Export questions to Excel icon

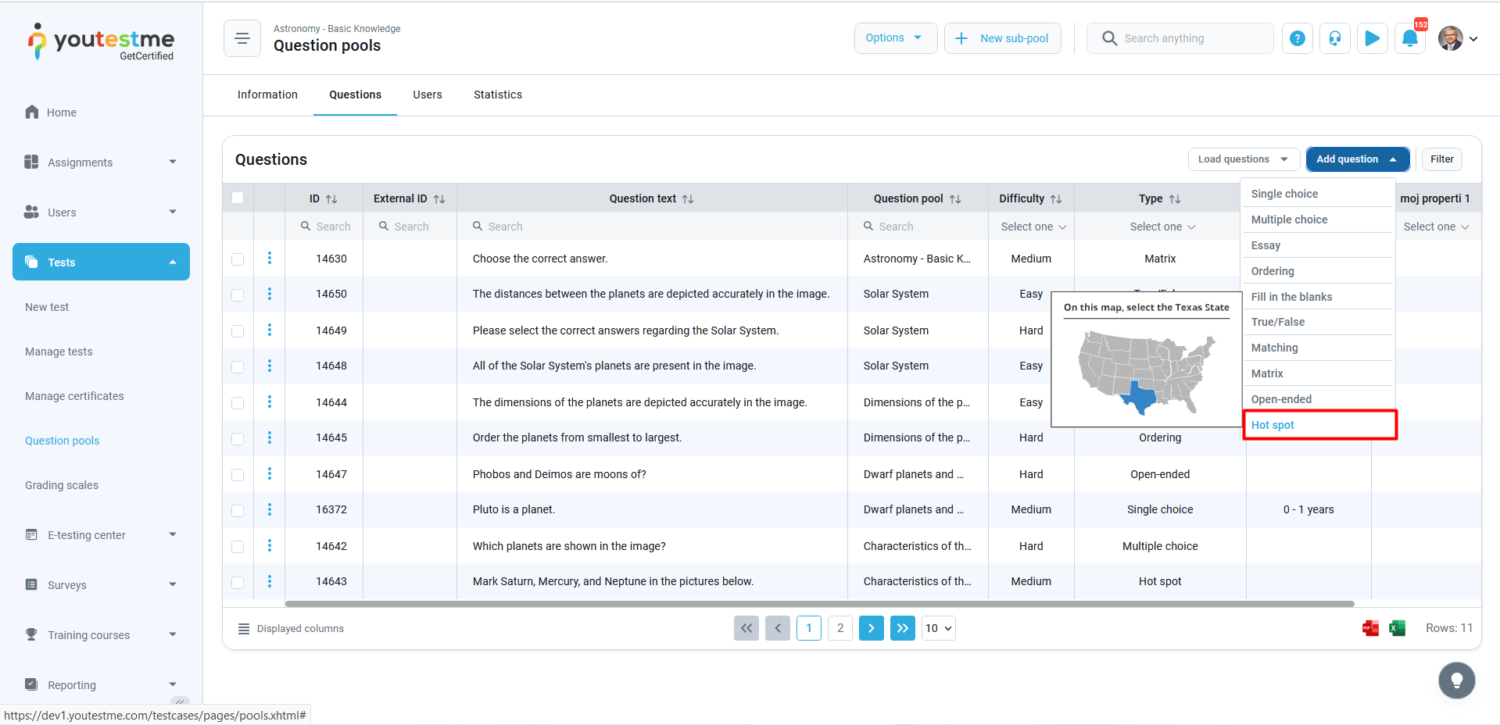(1397, 628)
